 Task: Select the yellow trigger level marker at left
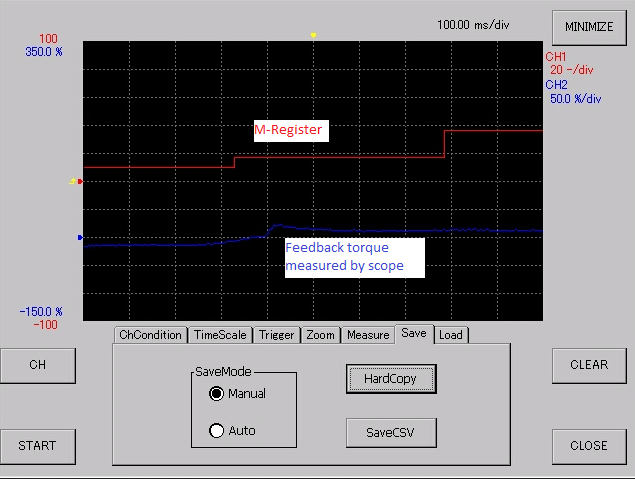pos(72,181)
